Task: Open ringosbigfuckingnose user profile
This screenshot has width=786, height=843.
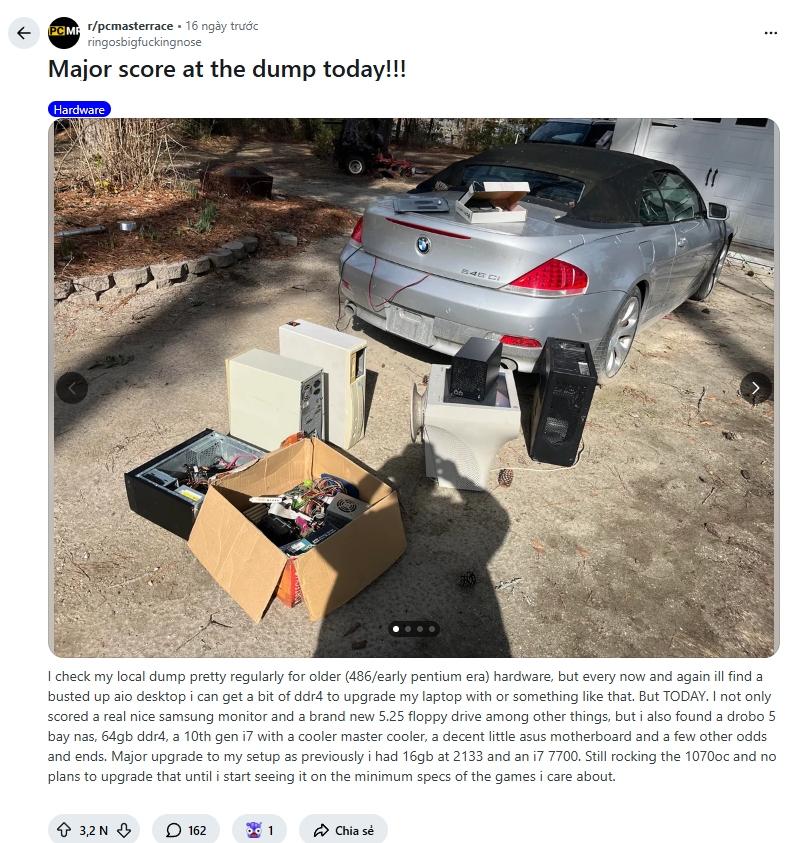Action: (145, 42)
